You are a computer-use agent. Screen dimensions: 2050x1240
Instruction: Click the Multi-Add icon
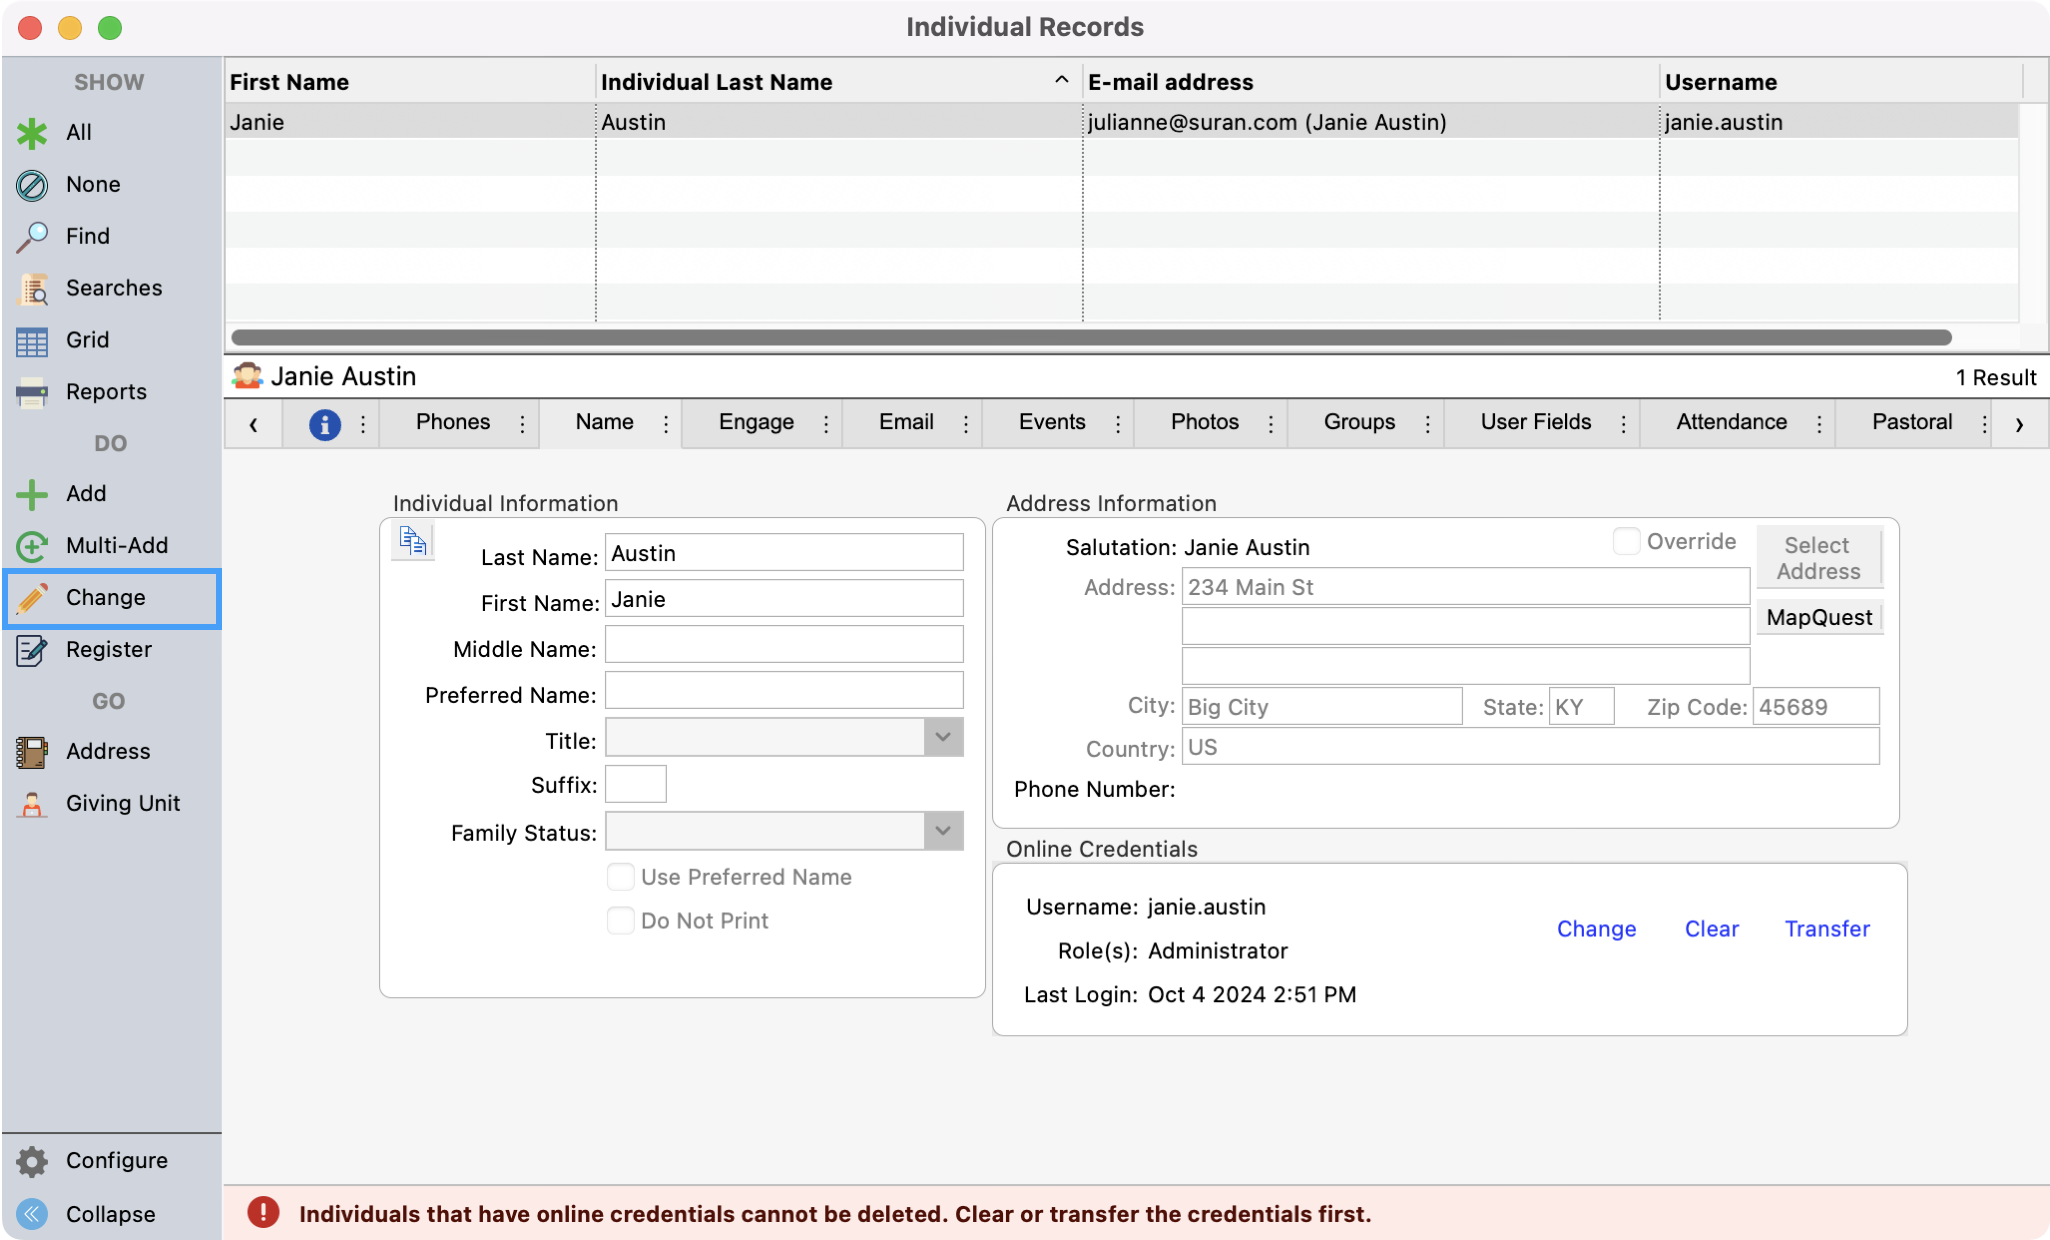coord(32,546)
